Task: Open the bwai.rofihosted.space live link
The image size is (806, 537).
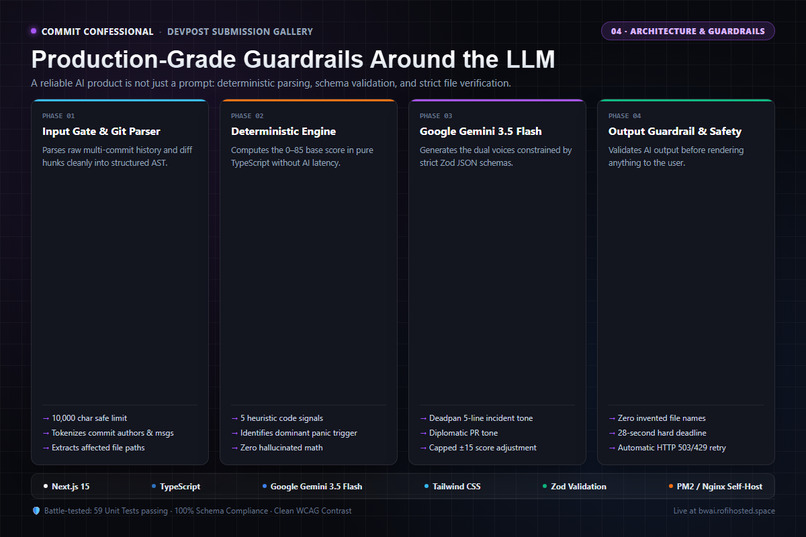Action: (724, 511)
